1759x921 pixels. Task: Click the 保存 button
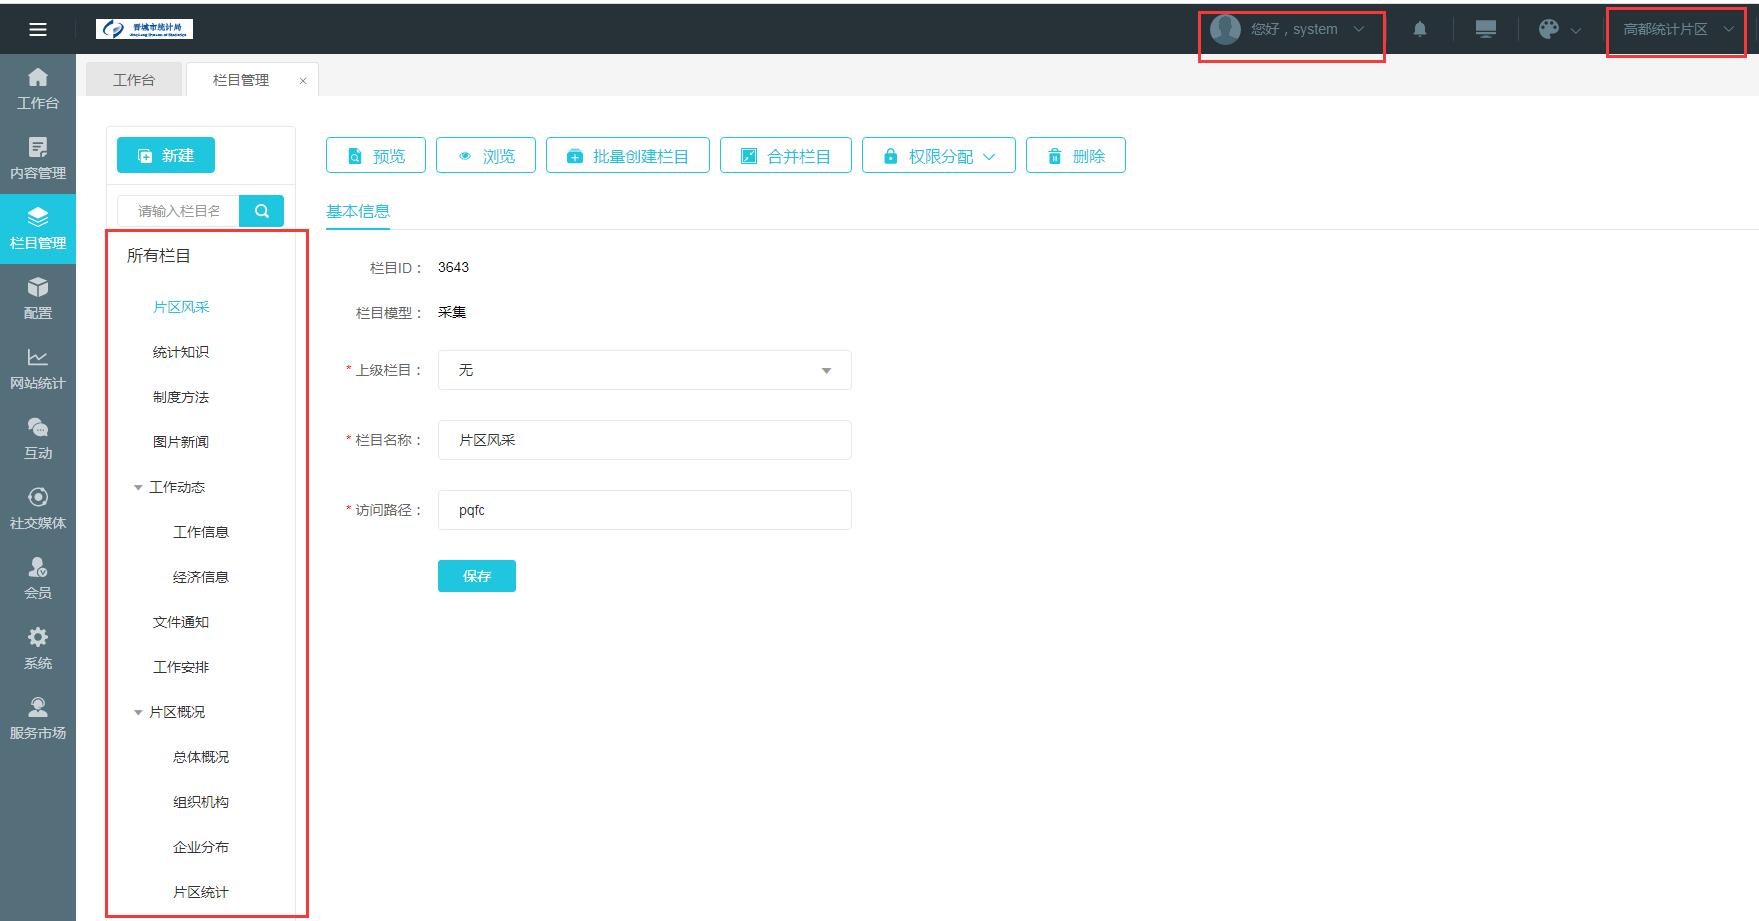477,576
